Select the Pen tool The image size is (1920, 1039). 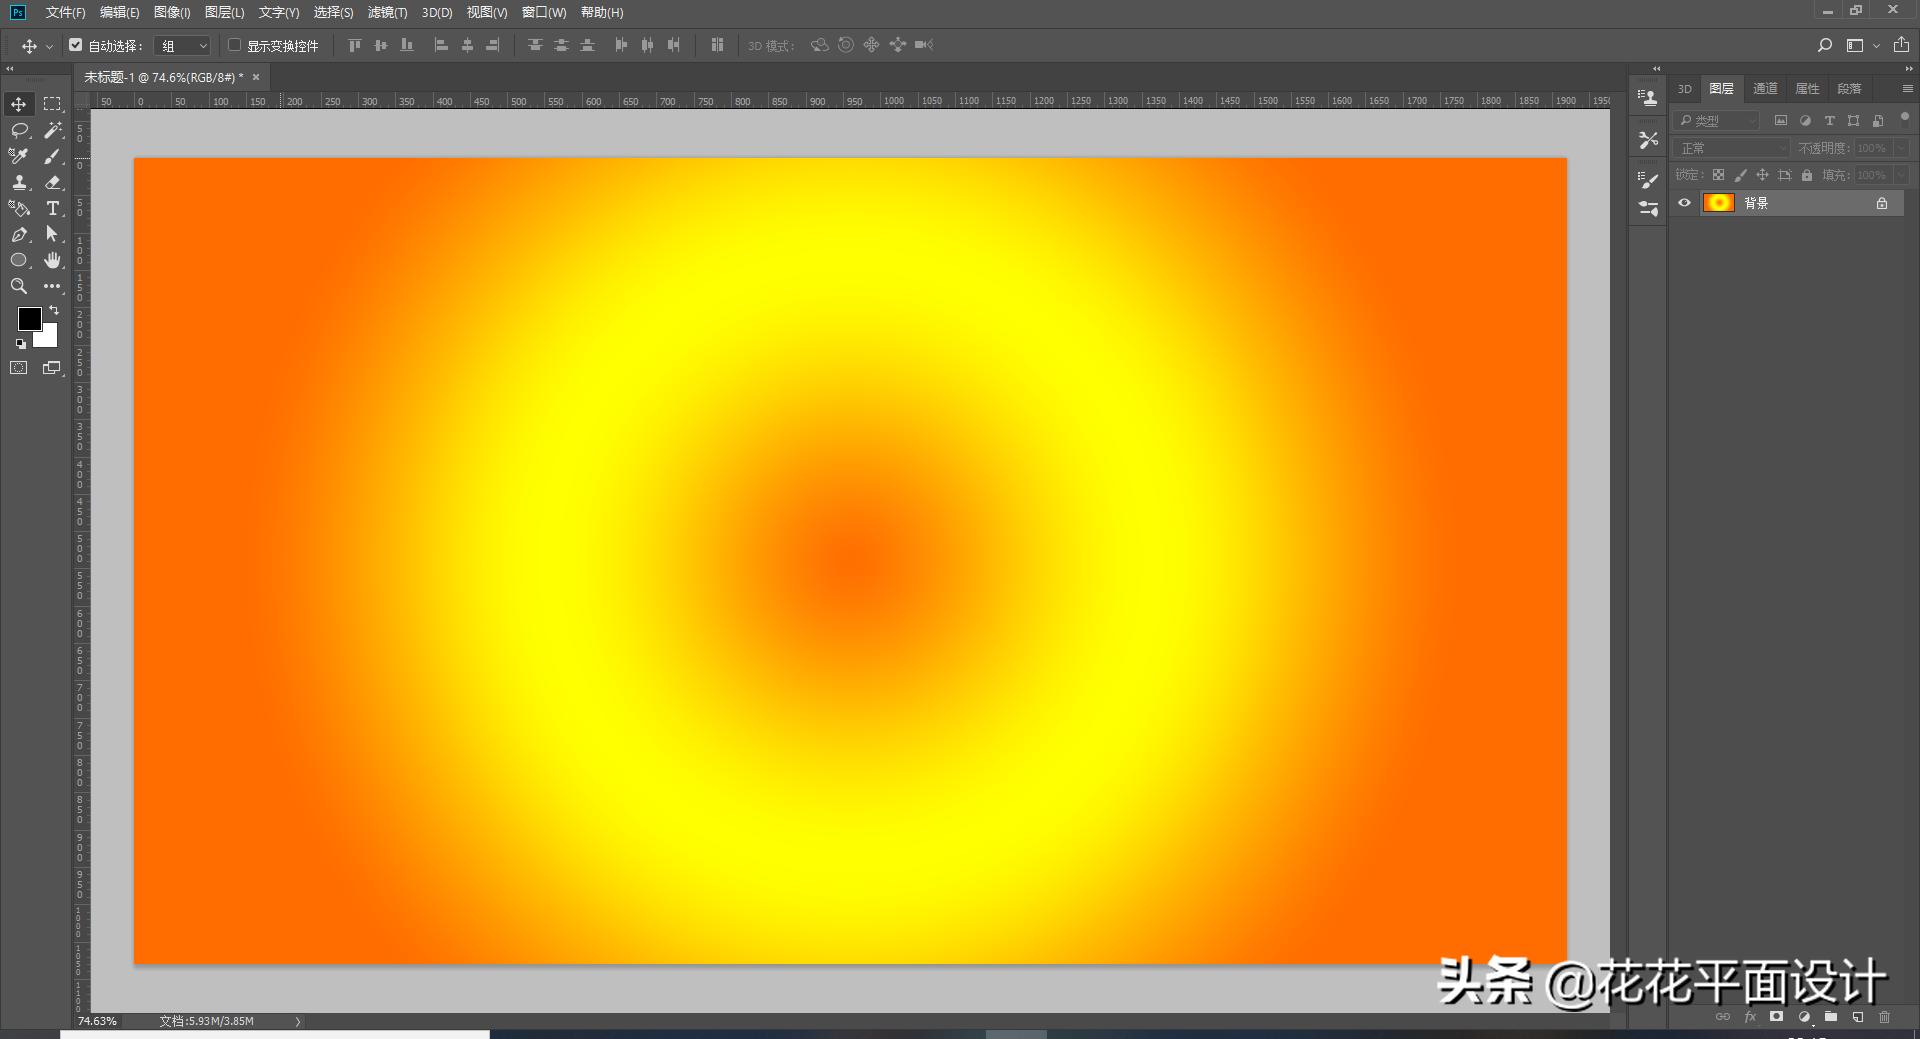pos(19,234)
